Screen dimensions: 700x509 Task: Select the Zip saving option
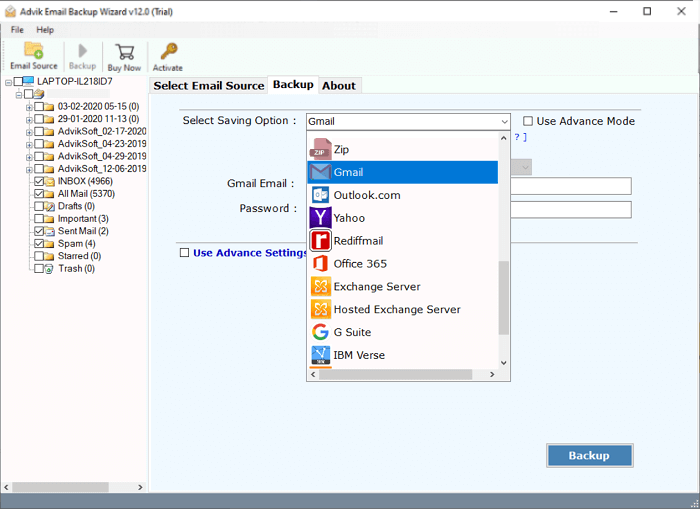402,150
